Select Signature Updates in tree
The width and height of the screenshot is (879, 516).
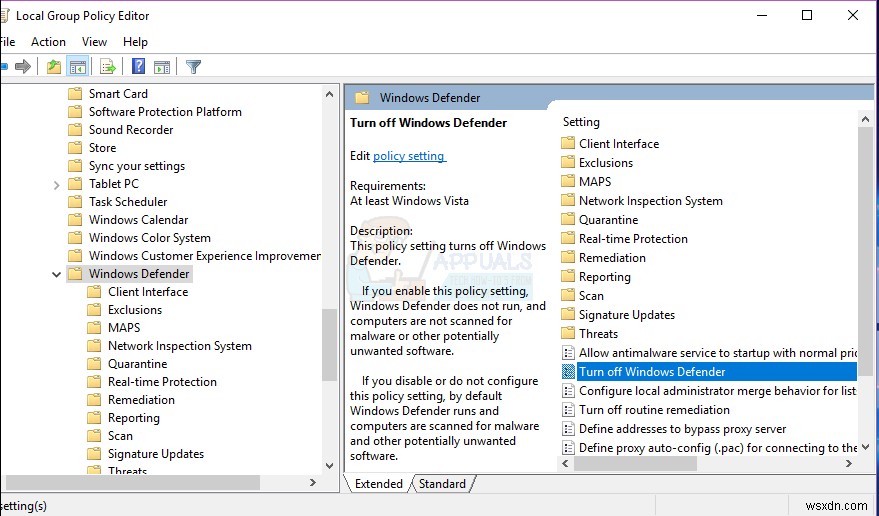point(156,454)
